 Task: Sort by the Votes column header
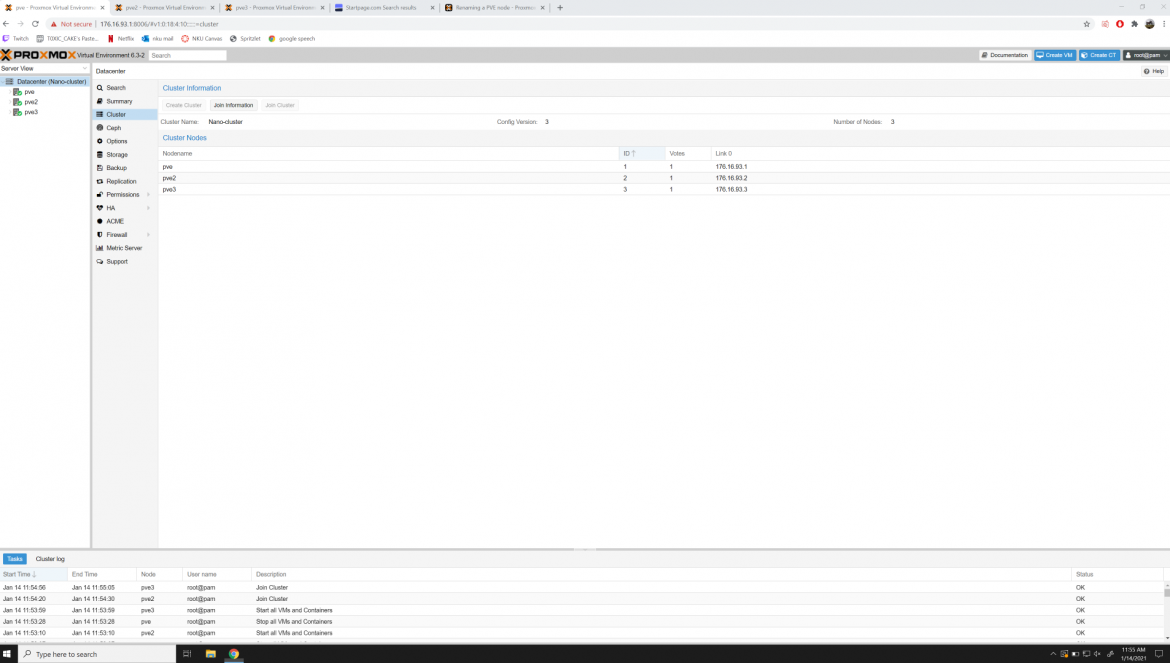coord(688,154)
